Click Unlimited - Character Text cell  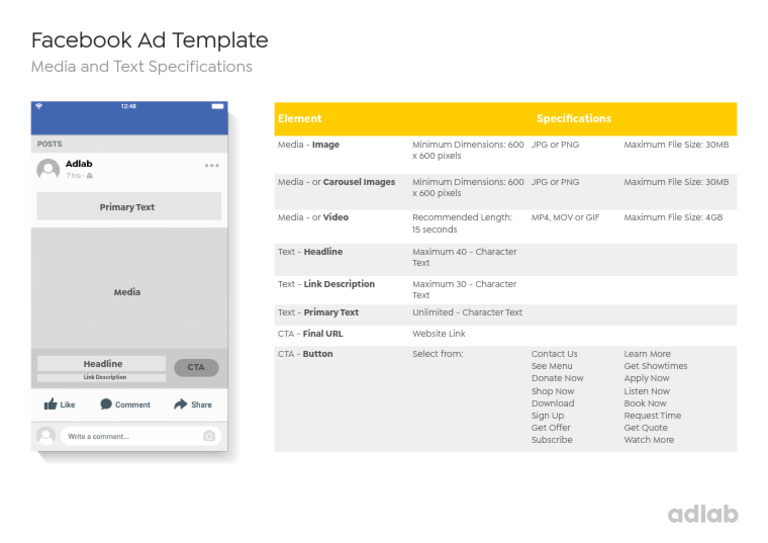pyautogui.click(x=467, y=312)
